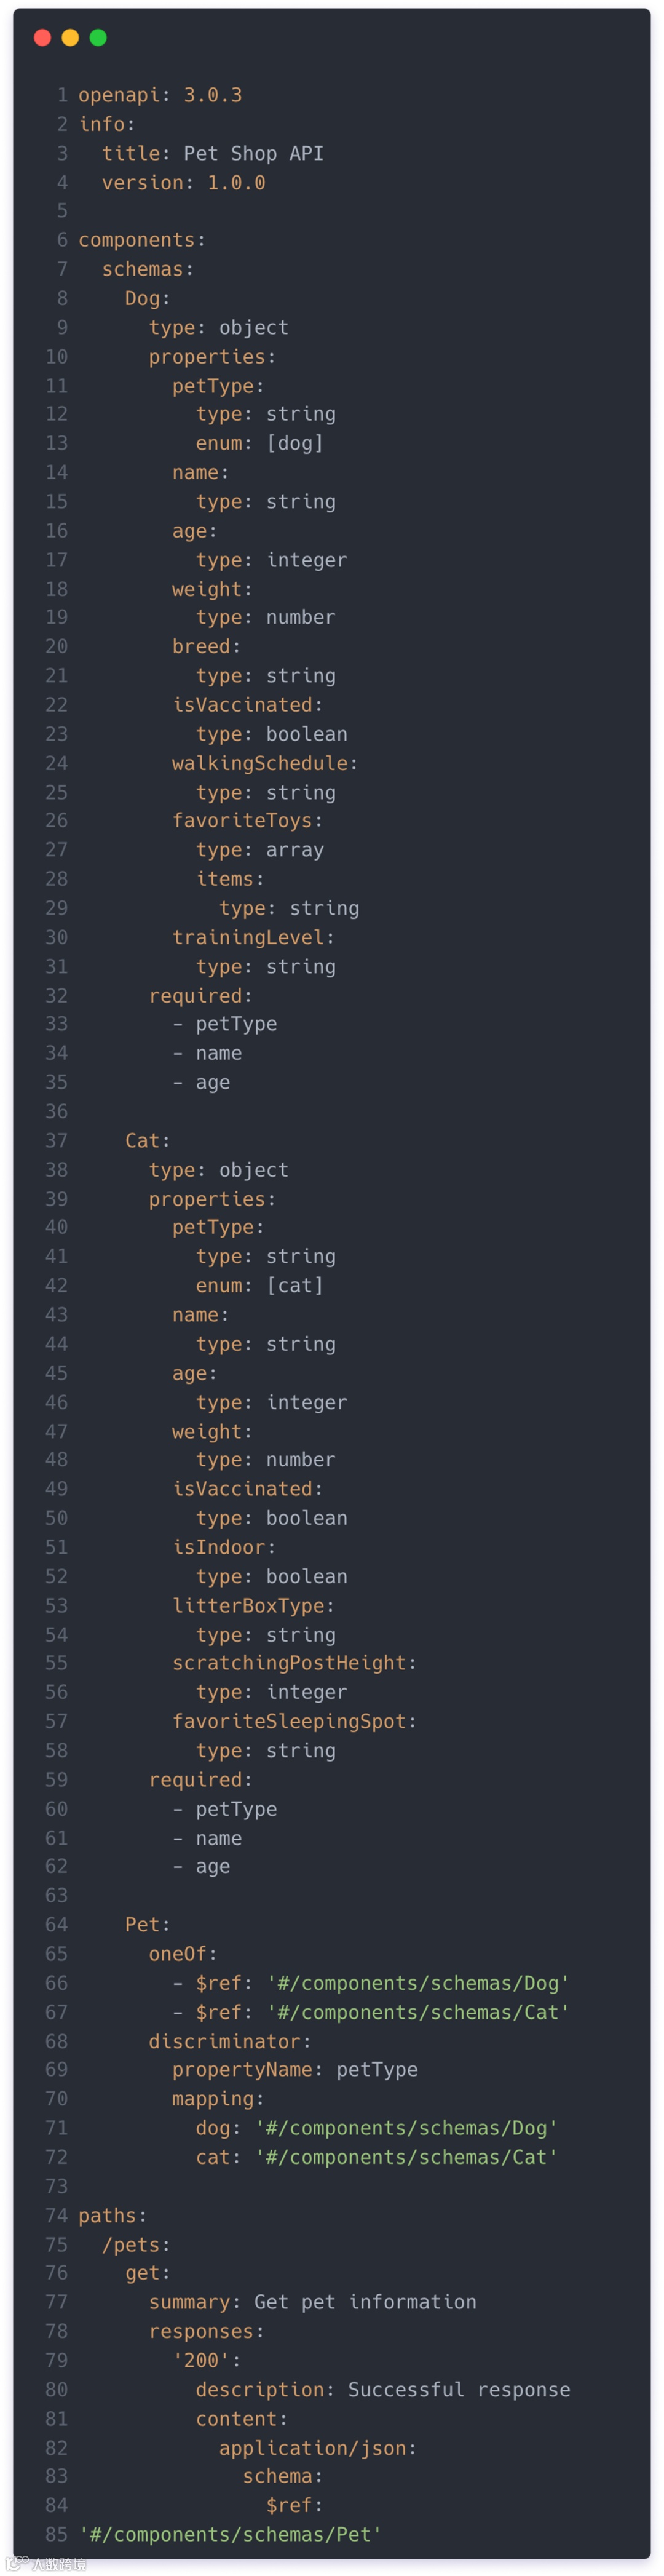
Task: Click the 'enum: [dog]' line
Action: (x=259, y=443)
